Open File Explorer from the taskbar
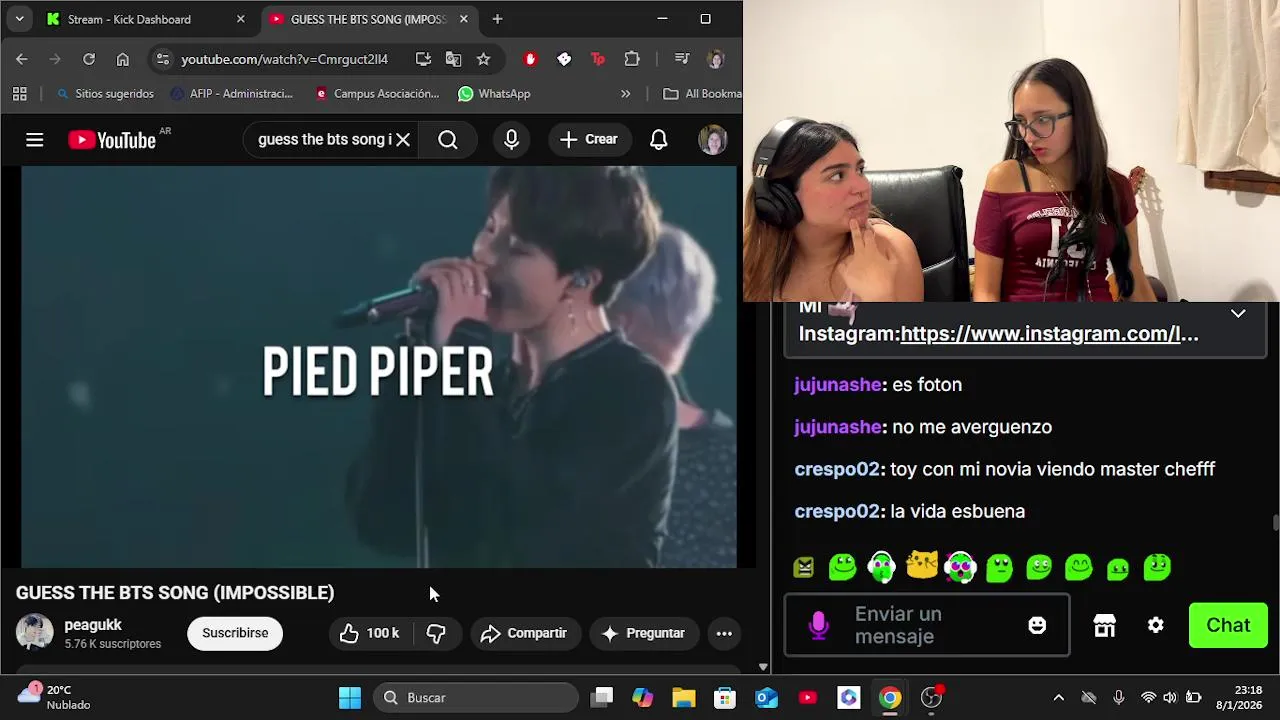1280x720 pixels. (684, 698)
